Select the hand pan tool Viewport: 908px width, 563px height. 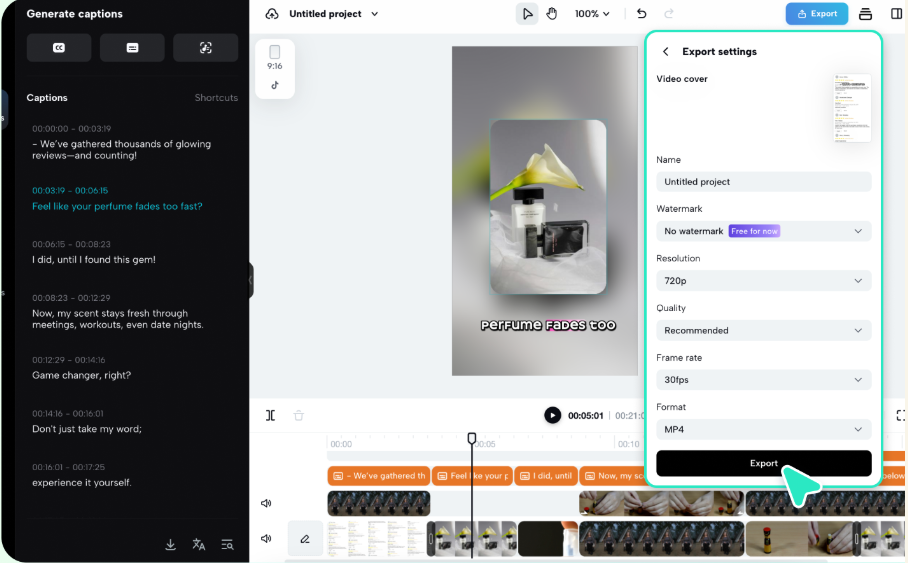coord(551,14)
